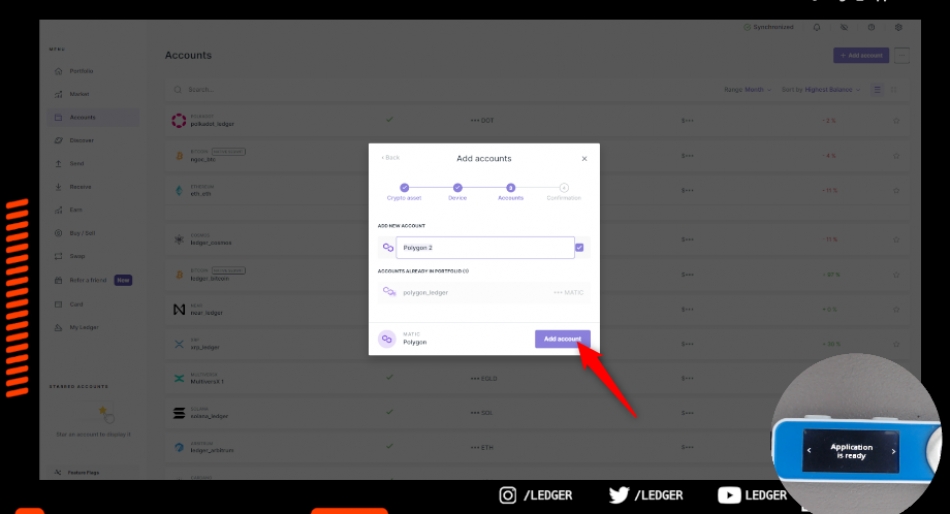Click the New badge next to Refer a friend
Viewport: 950px width, 514px height.
click(123, 280)
